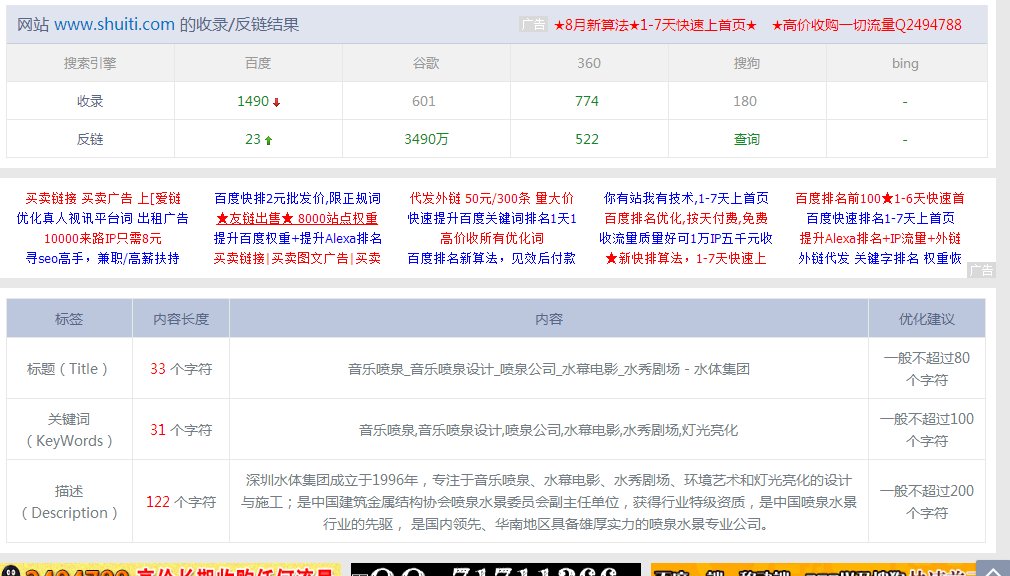
Task: Open the www.shuiti.com site link
Action: click(x=114, y=25)
